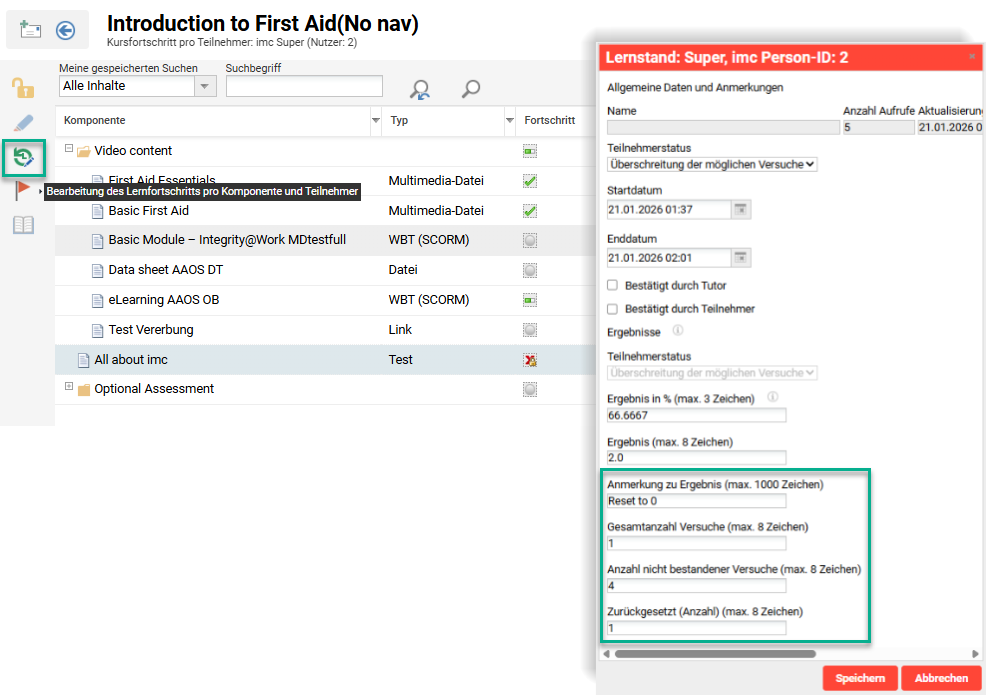Click the Speichern button
986x695 pixels.
859,678
